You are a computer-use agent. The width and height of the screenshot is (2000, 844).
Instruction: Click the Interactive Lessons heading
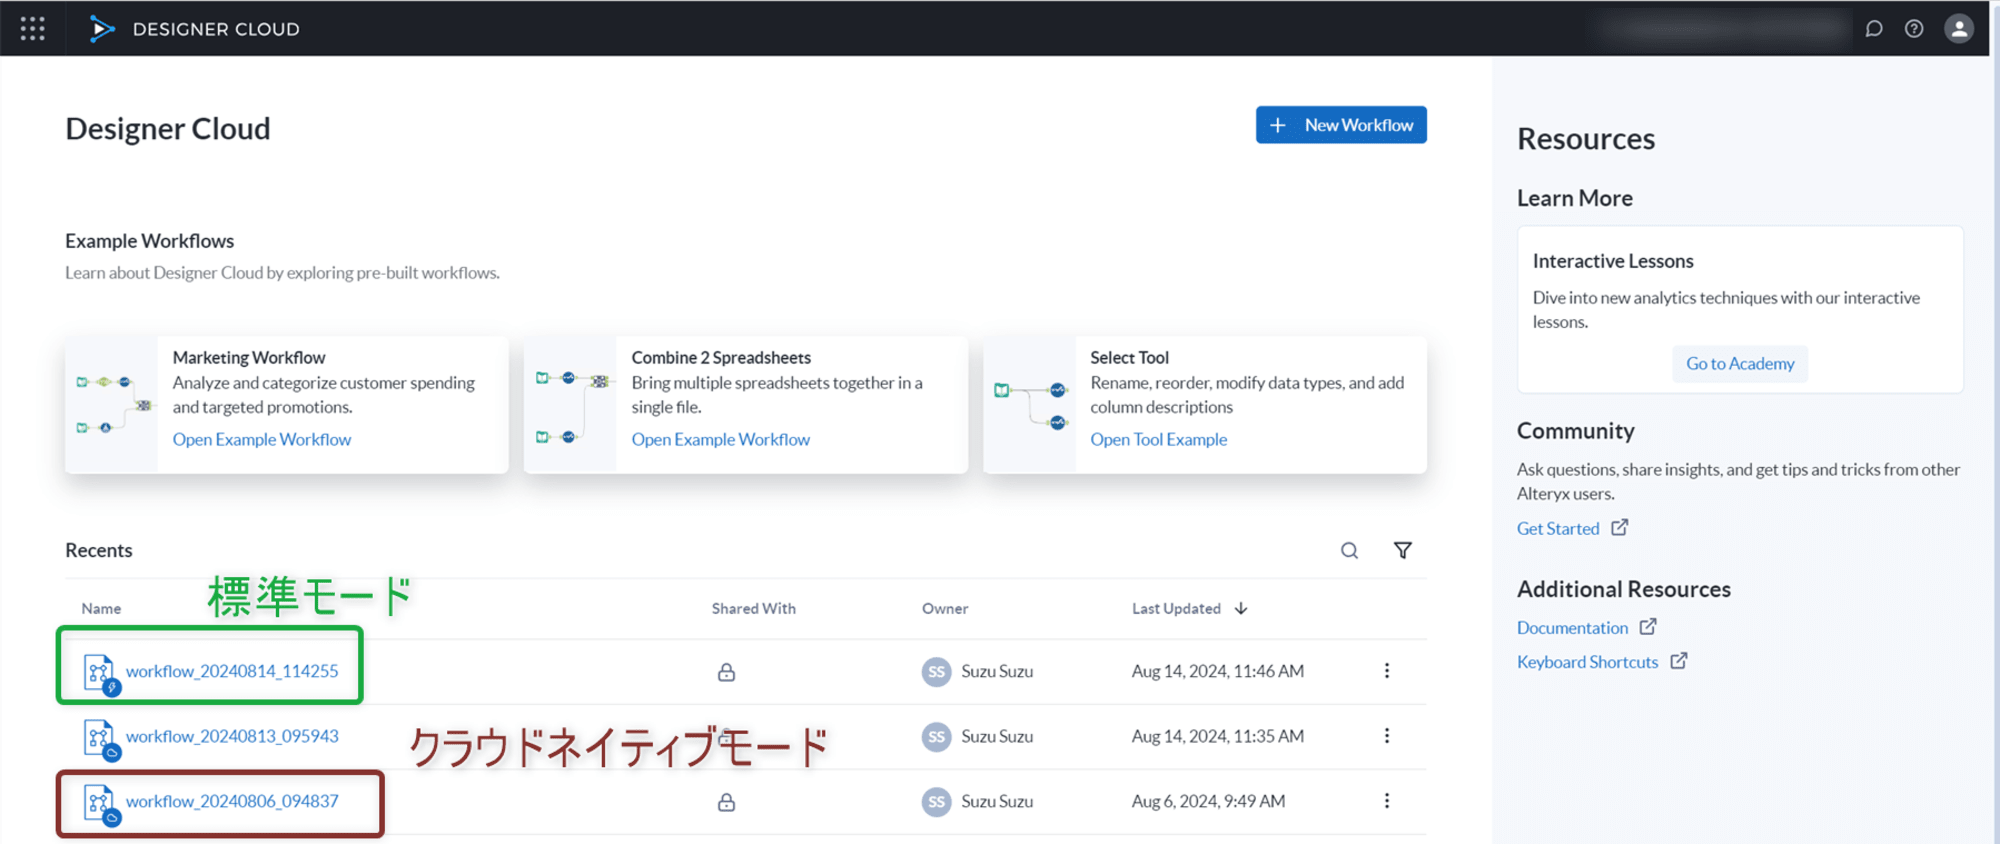tap(1613, 261)
